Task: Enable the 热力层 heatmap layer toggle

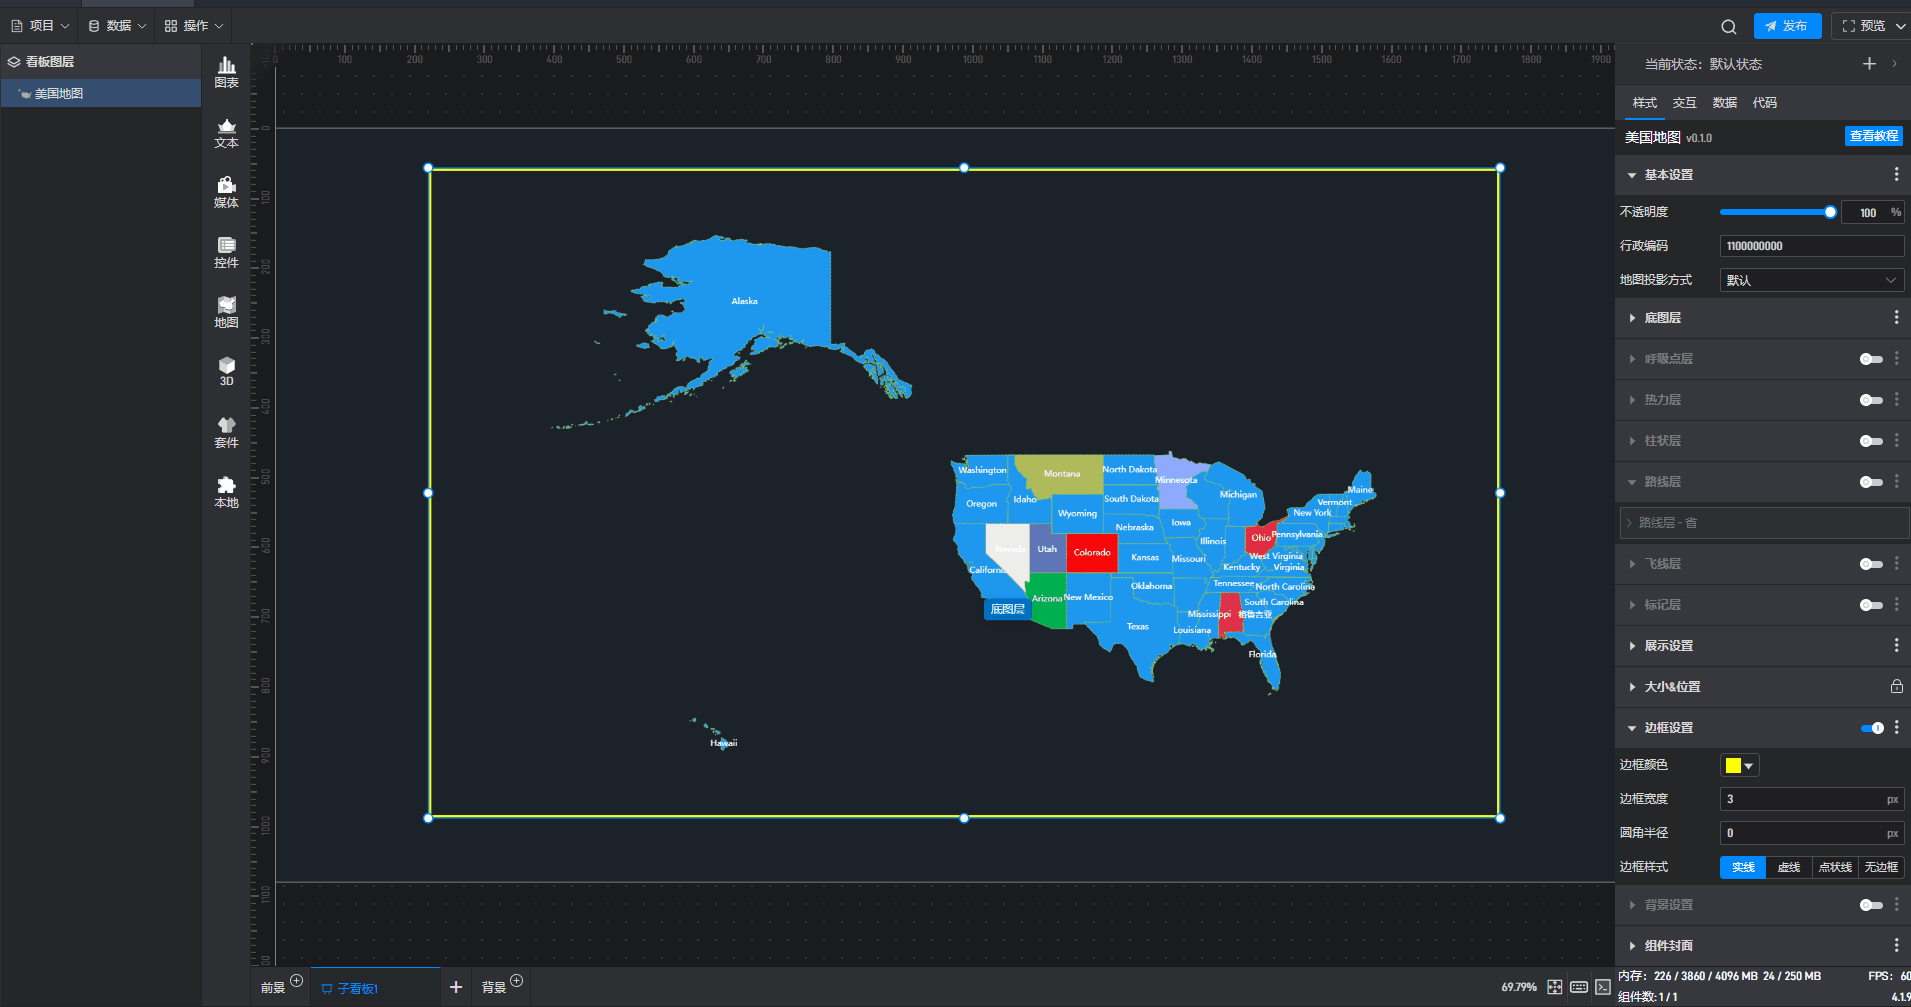Action: [x=1870, y=400]
